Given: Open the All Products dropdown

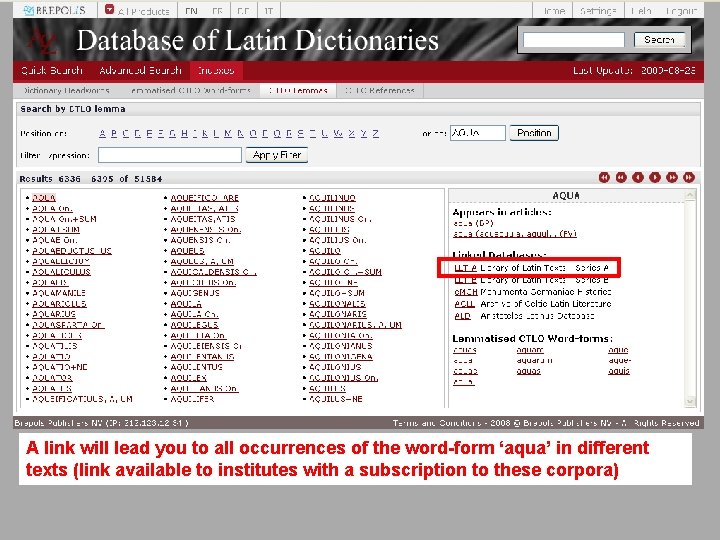Looking at the screenshot, I should (x=137, y=11).
